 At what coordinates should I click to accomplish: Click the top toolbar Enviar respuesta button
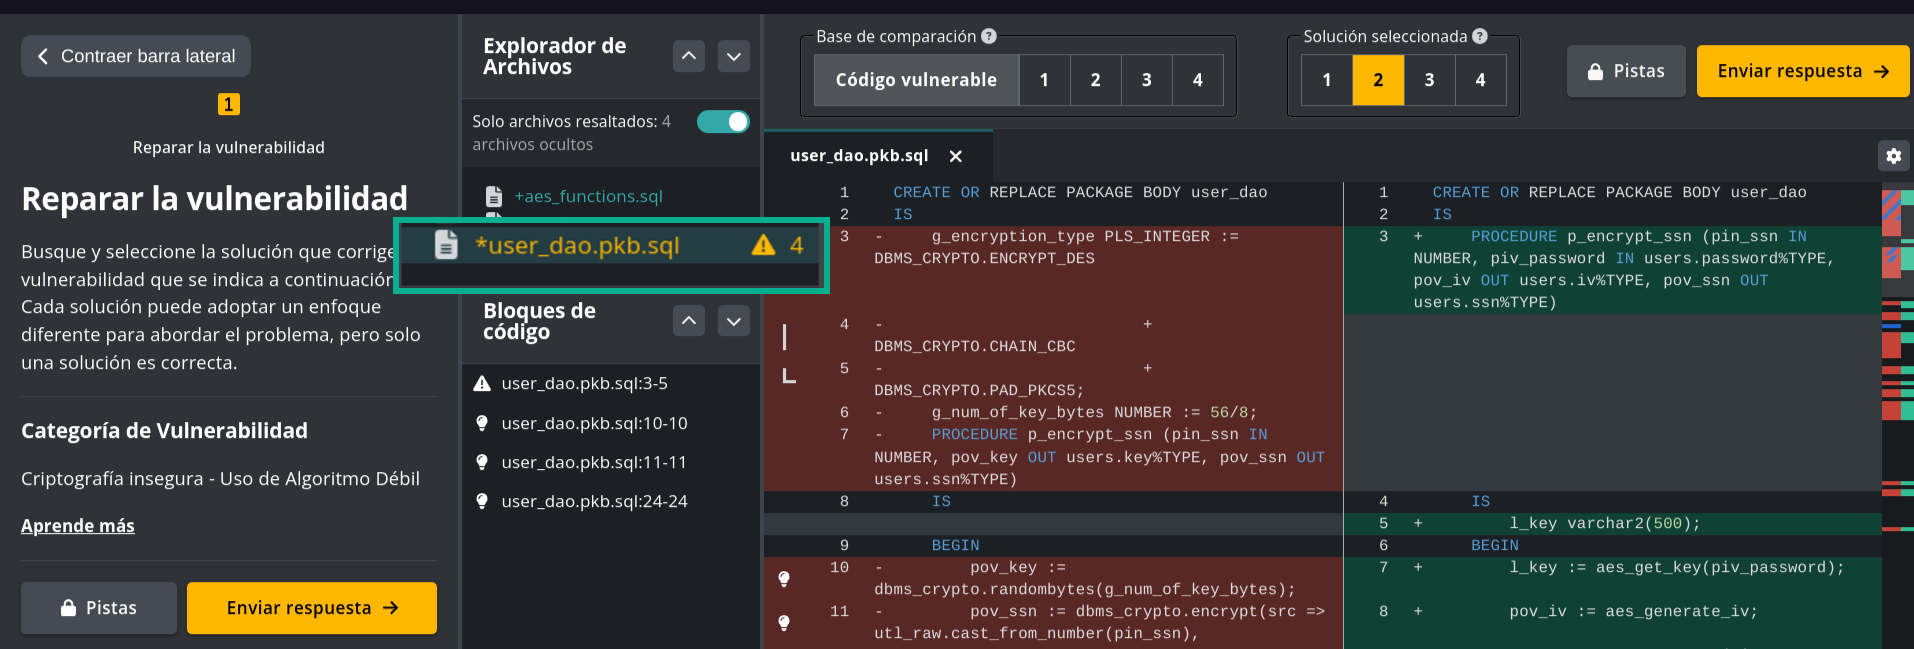tap(1803, 71)
